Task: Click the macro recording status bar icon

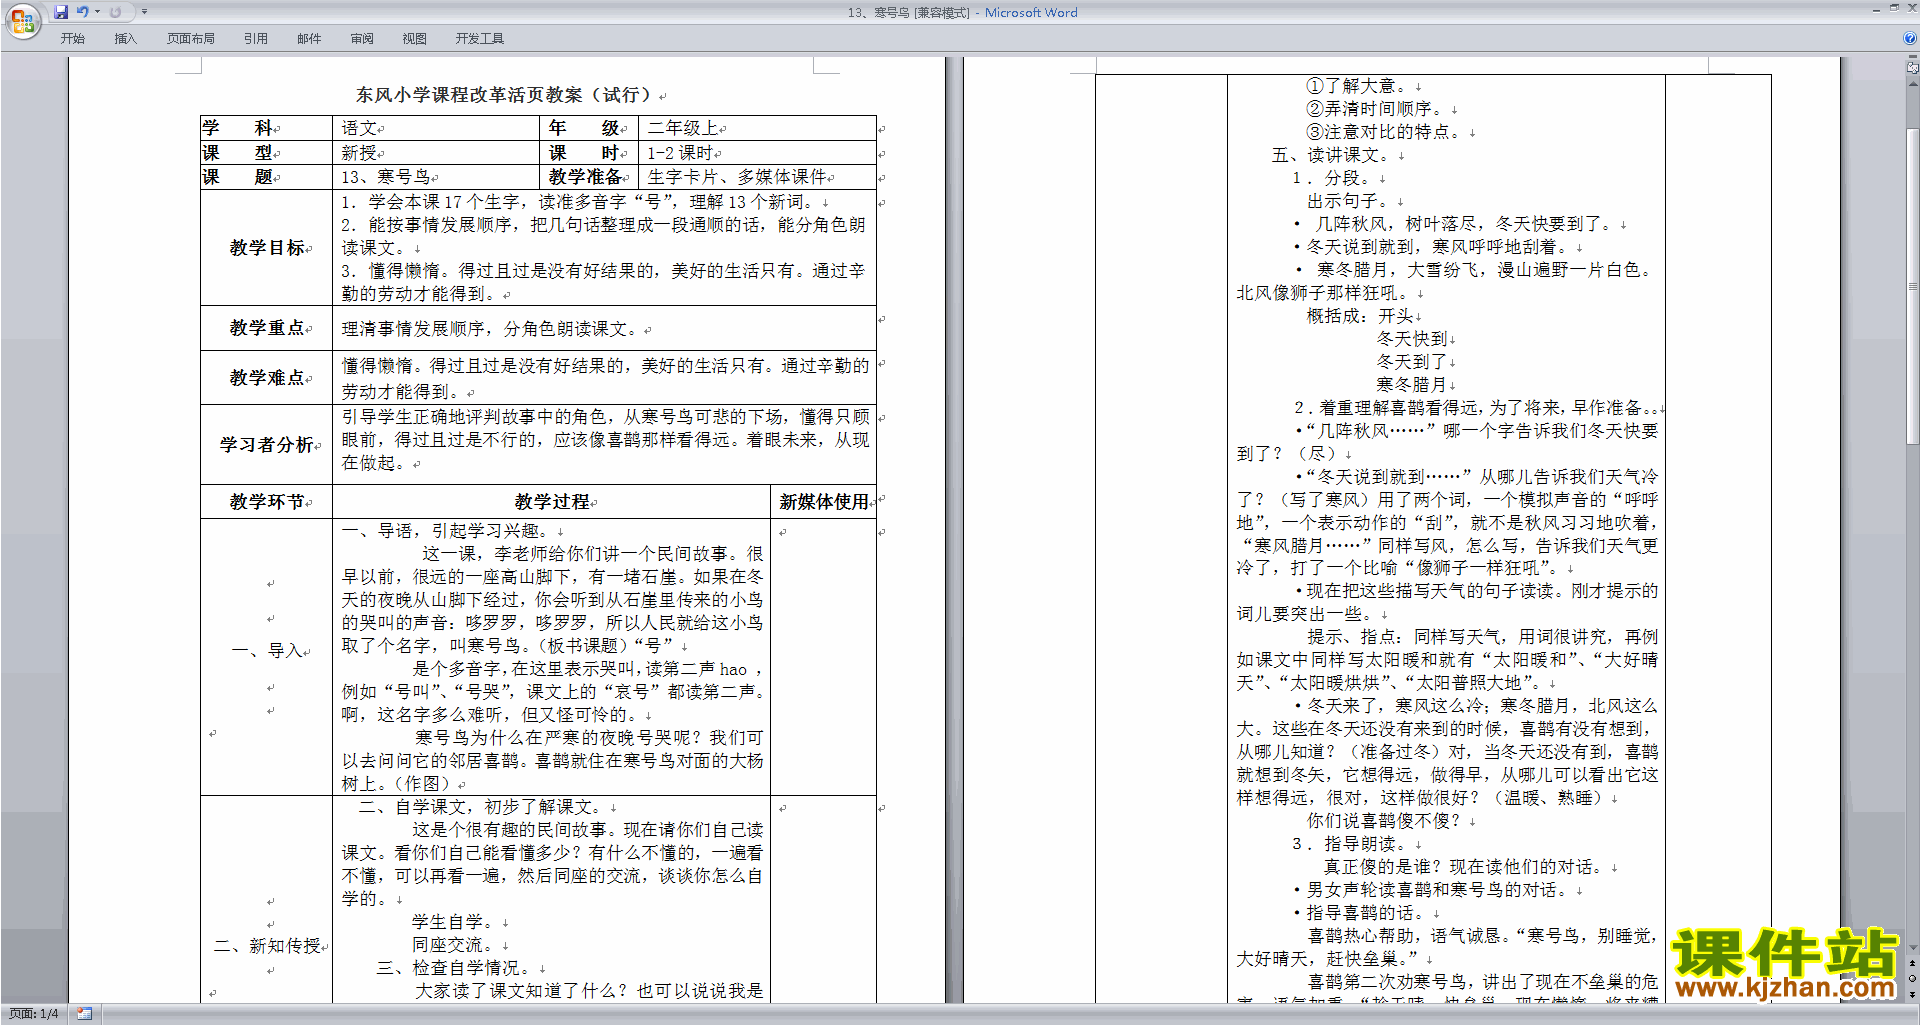Action: click(x=85, y=1014)
